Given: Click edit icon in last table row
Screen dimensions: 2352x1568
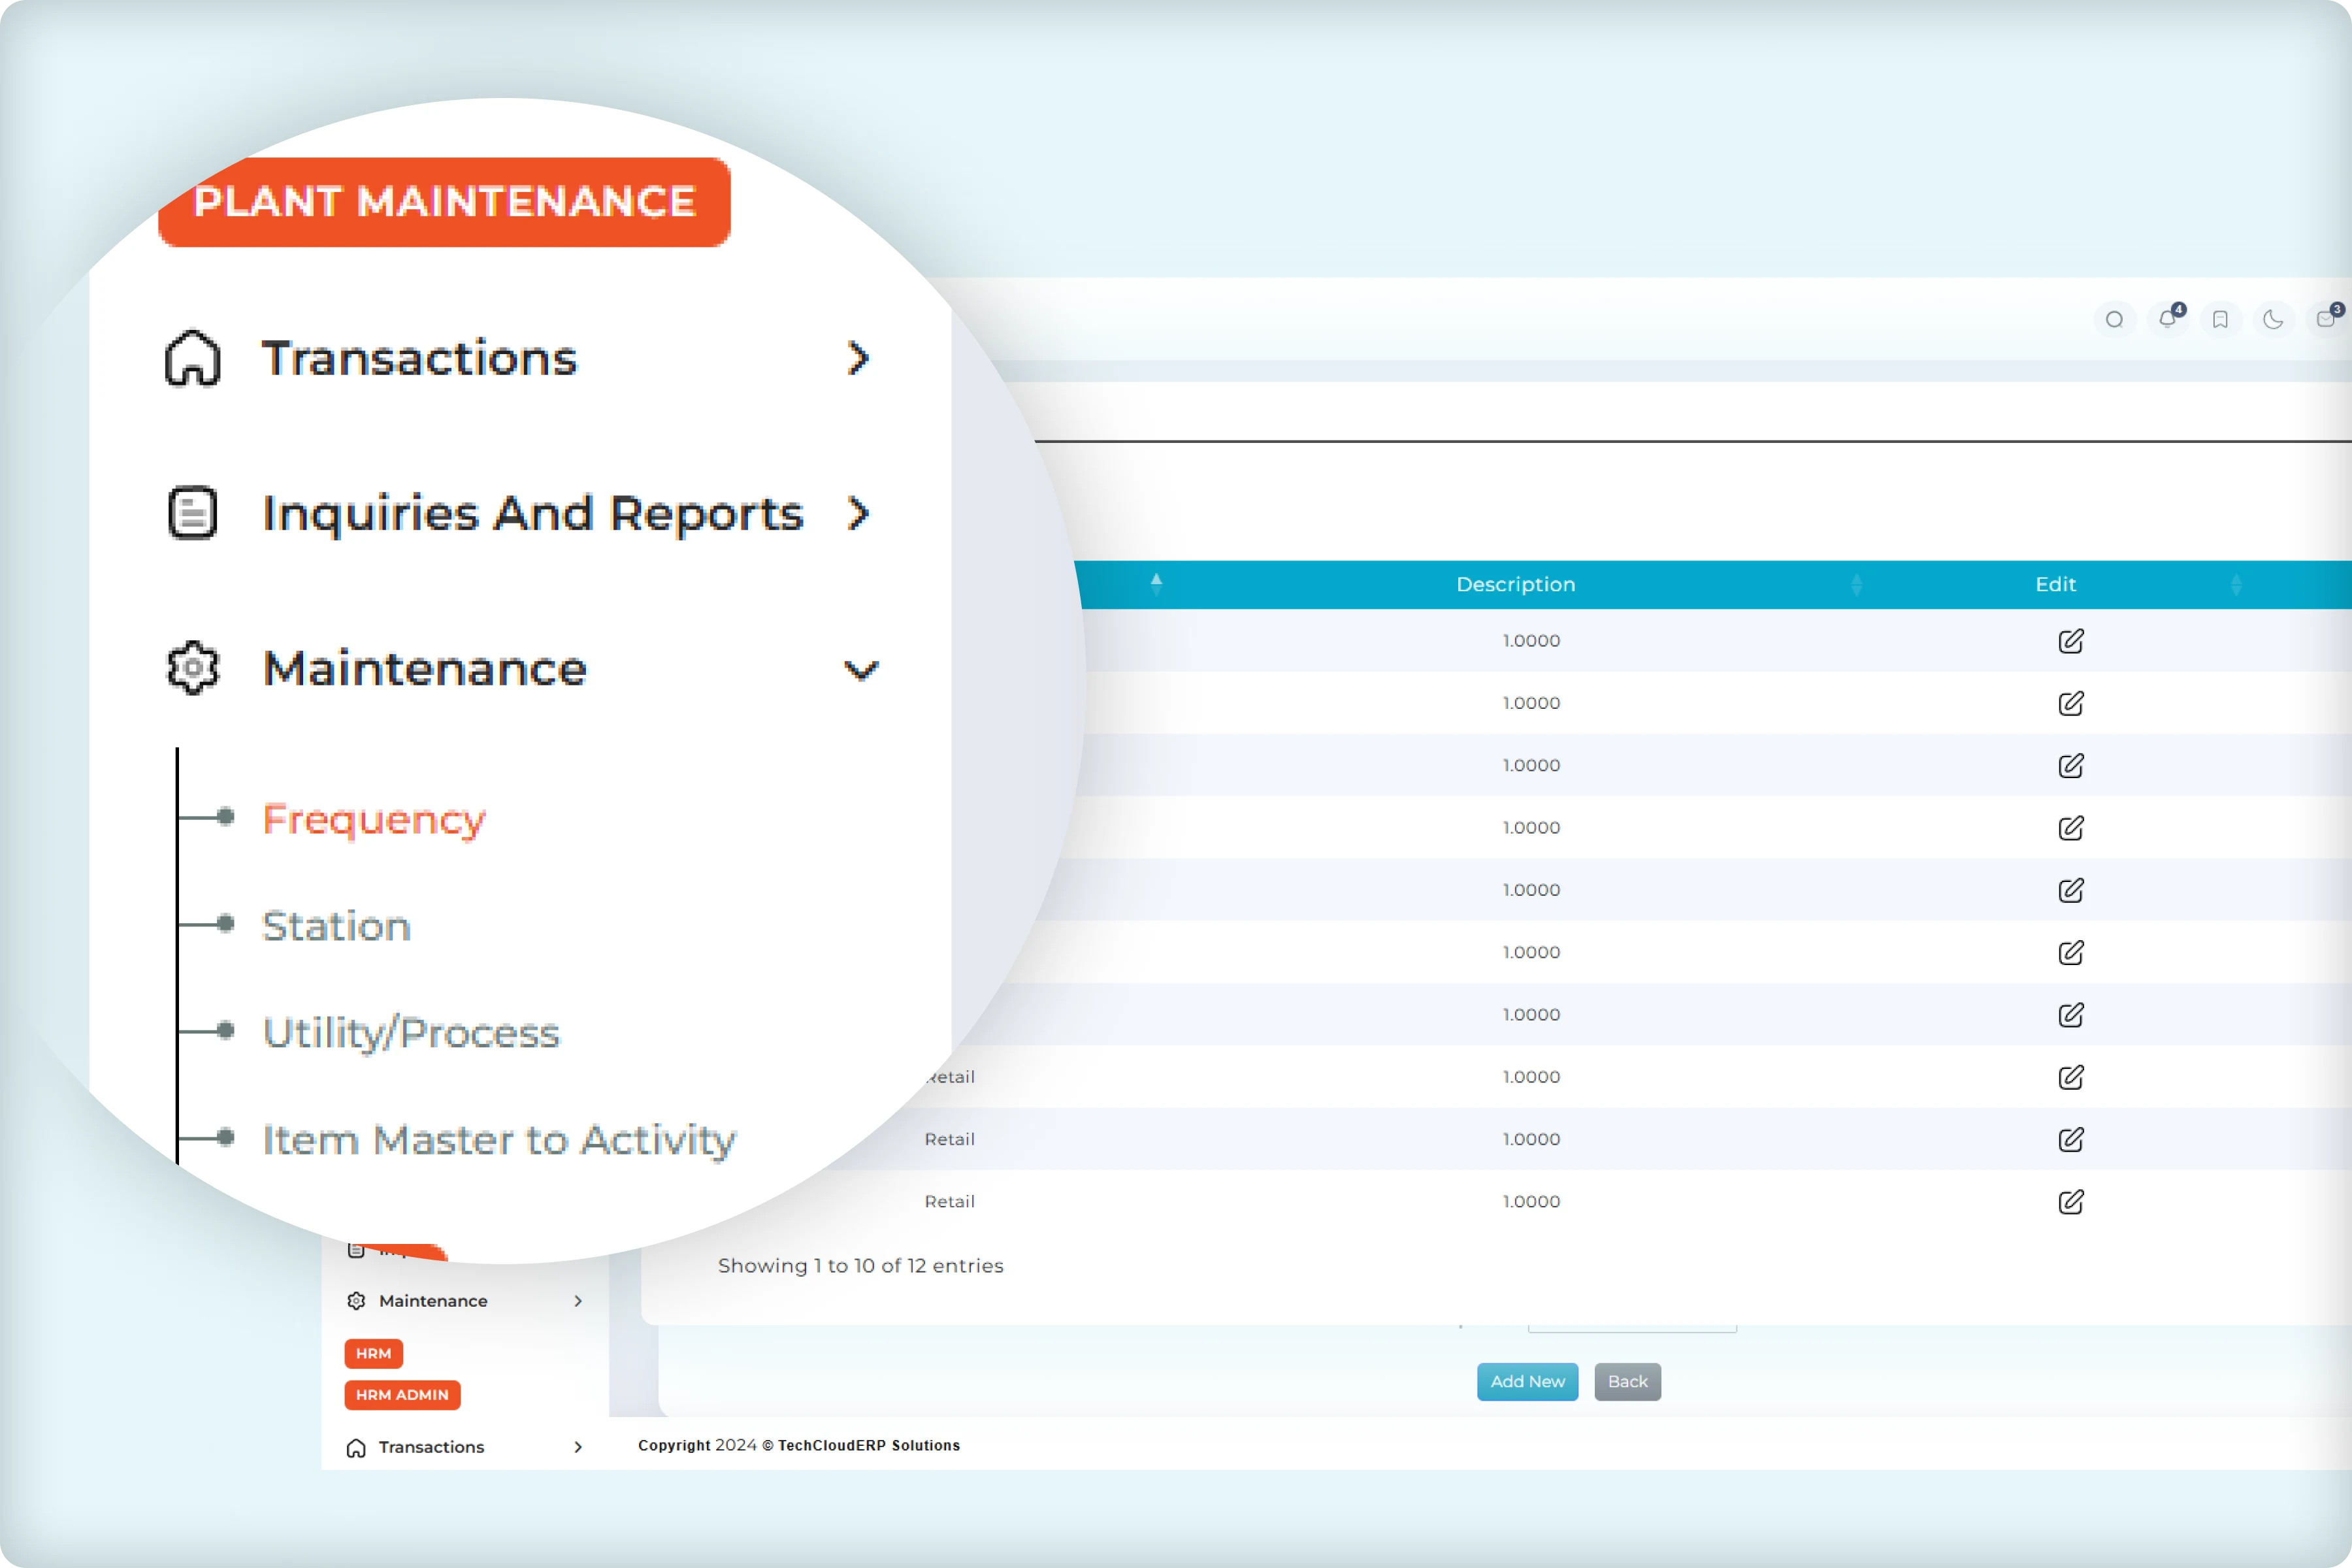Looking at the screenshot, I should pos(2070,1202).
